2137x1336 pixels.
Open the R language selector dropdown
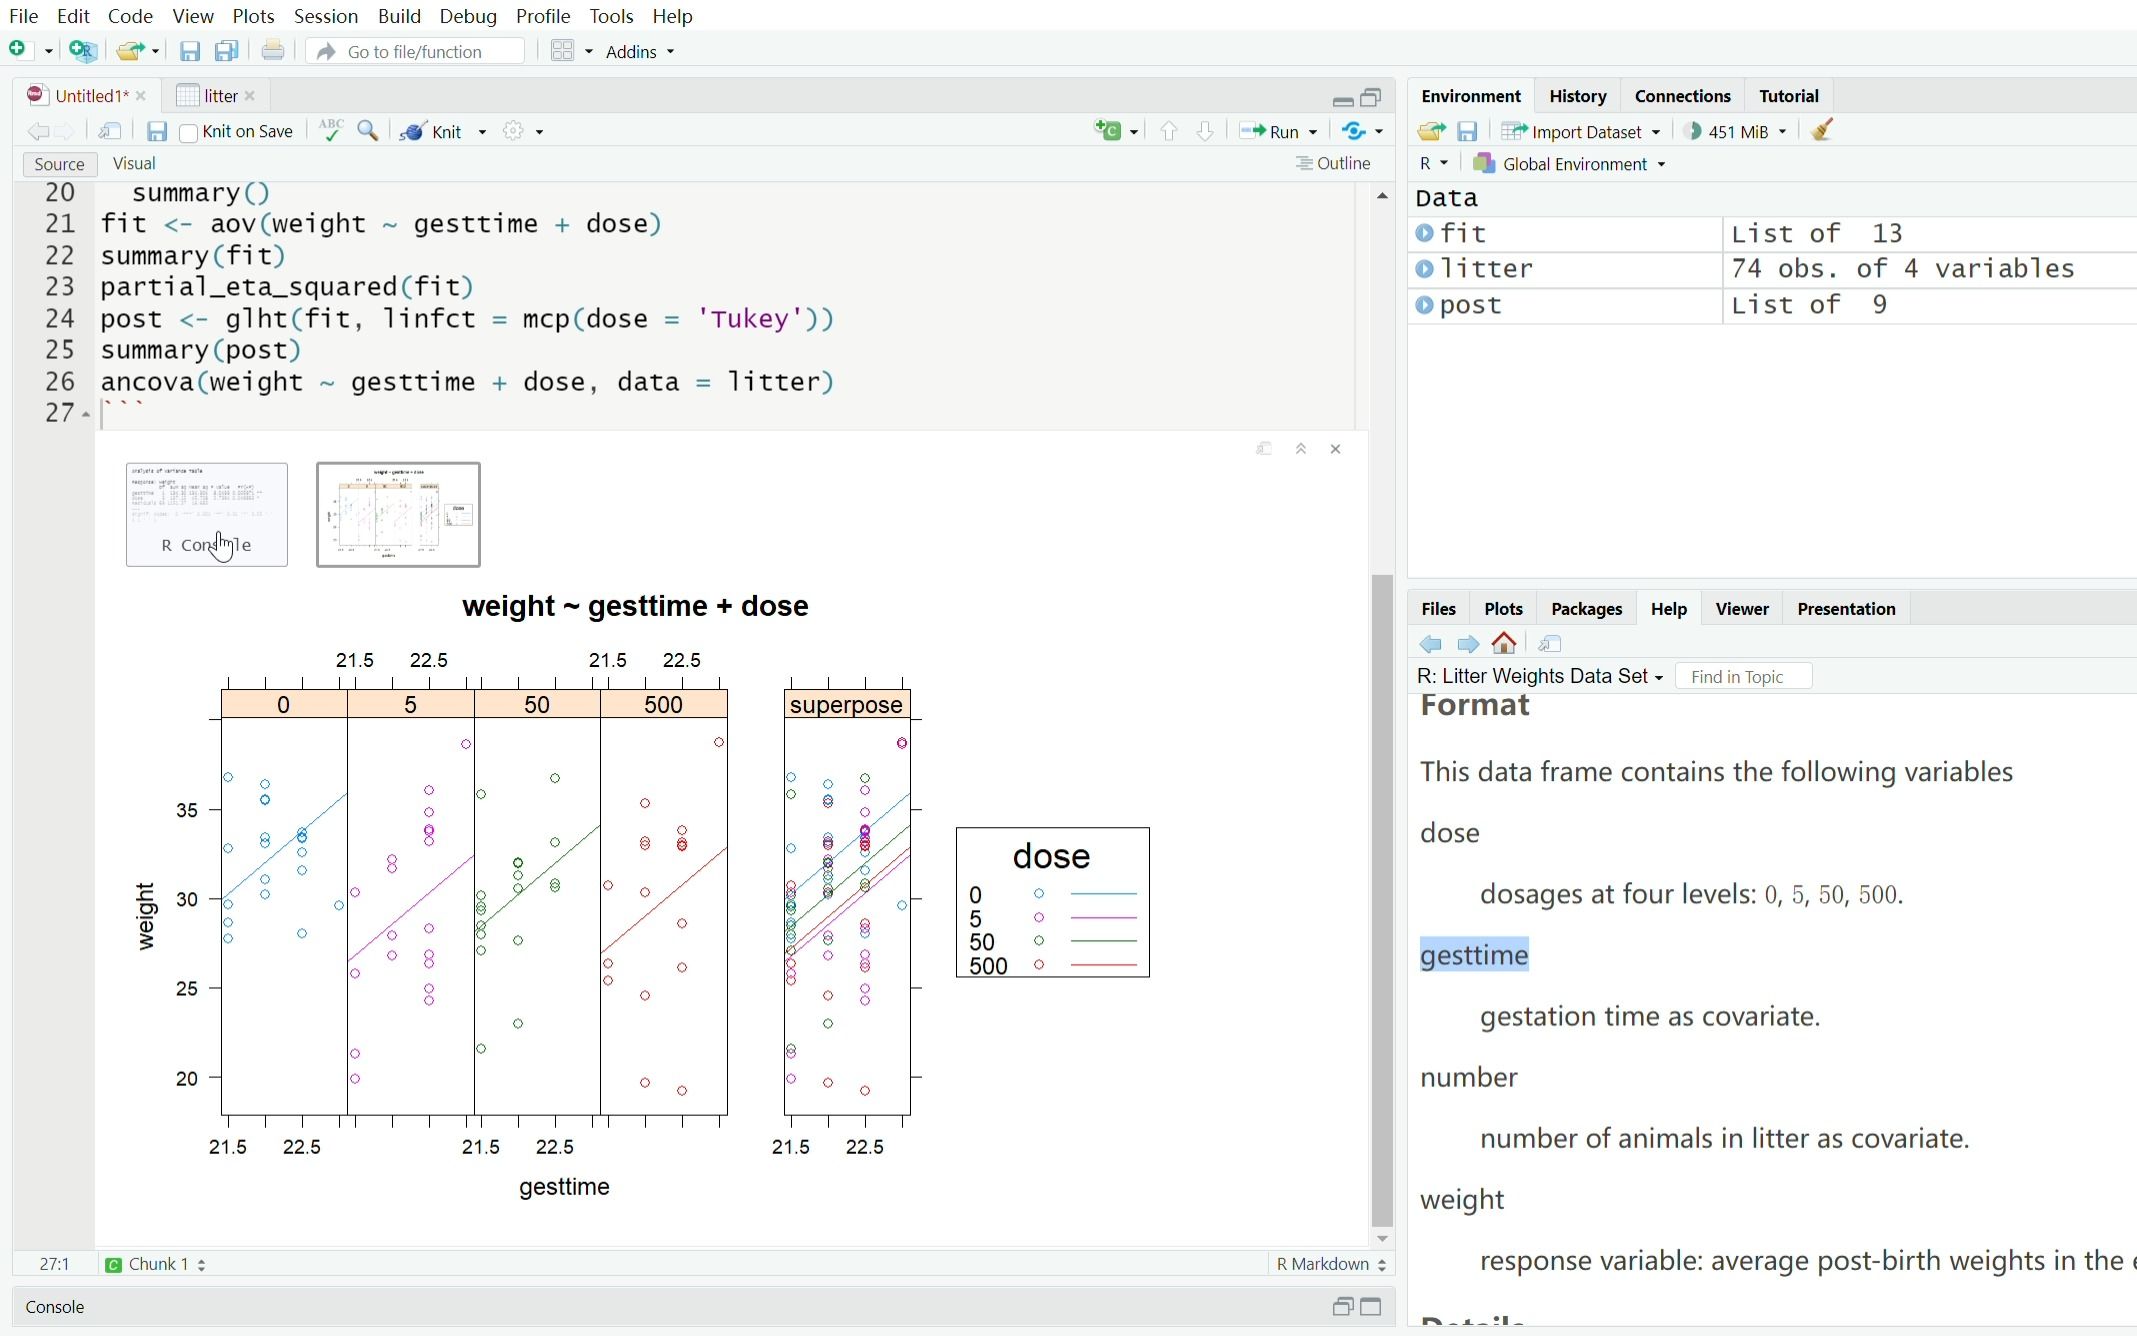[x=1433, y=164]
